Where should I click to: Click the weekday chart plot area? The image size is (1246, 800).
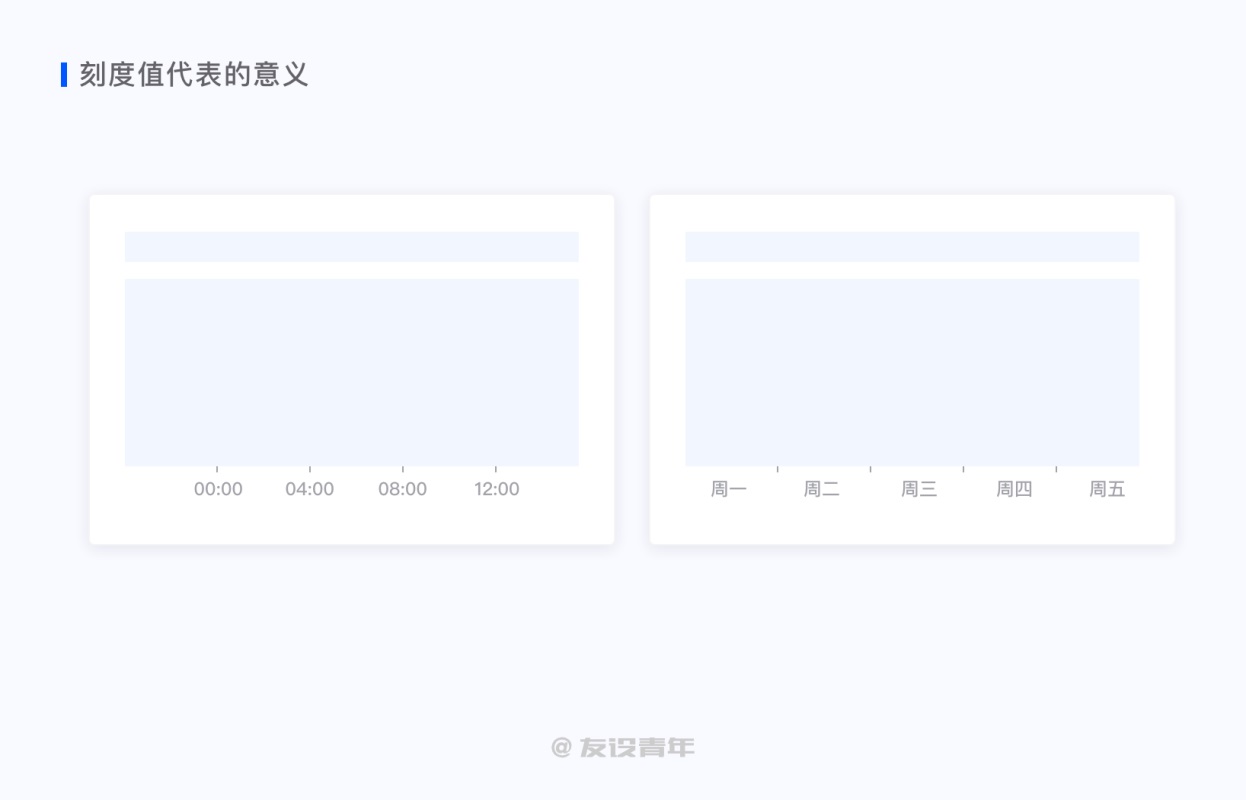[912, 372]
